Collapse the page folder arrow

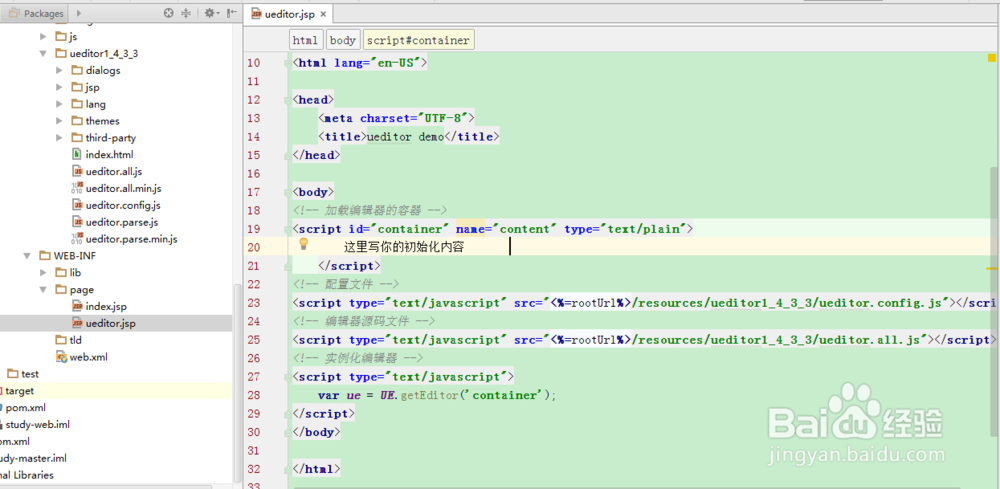click(x=43, y=289)
